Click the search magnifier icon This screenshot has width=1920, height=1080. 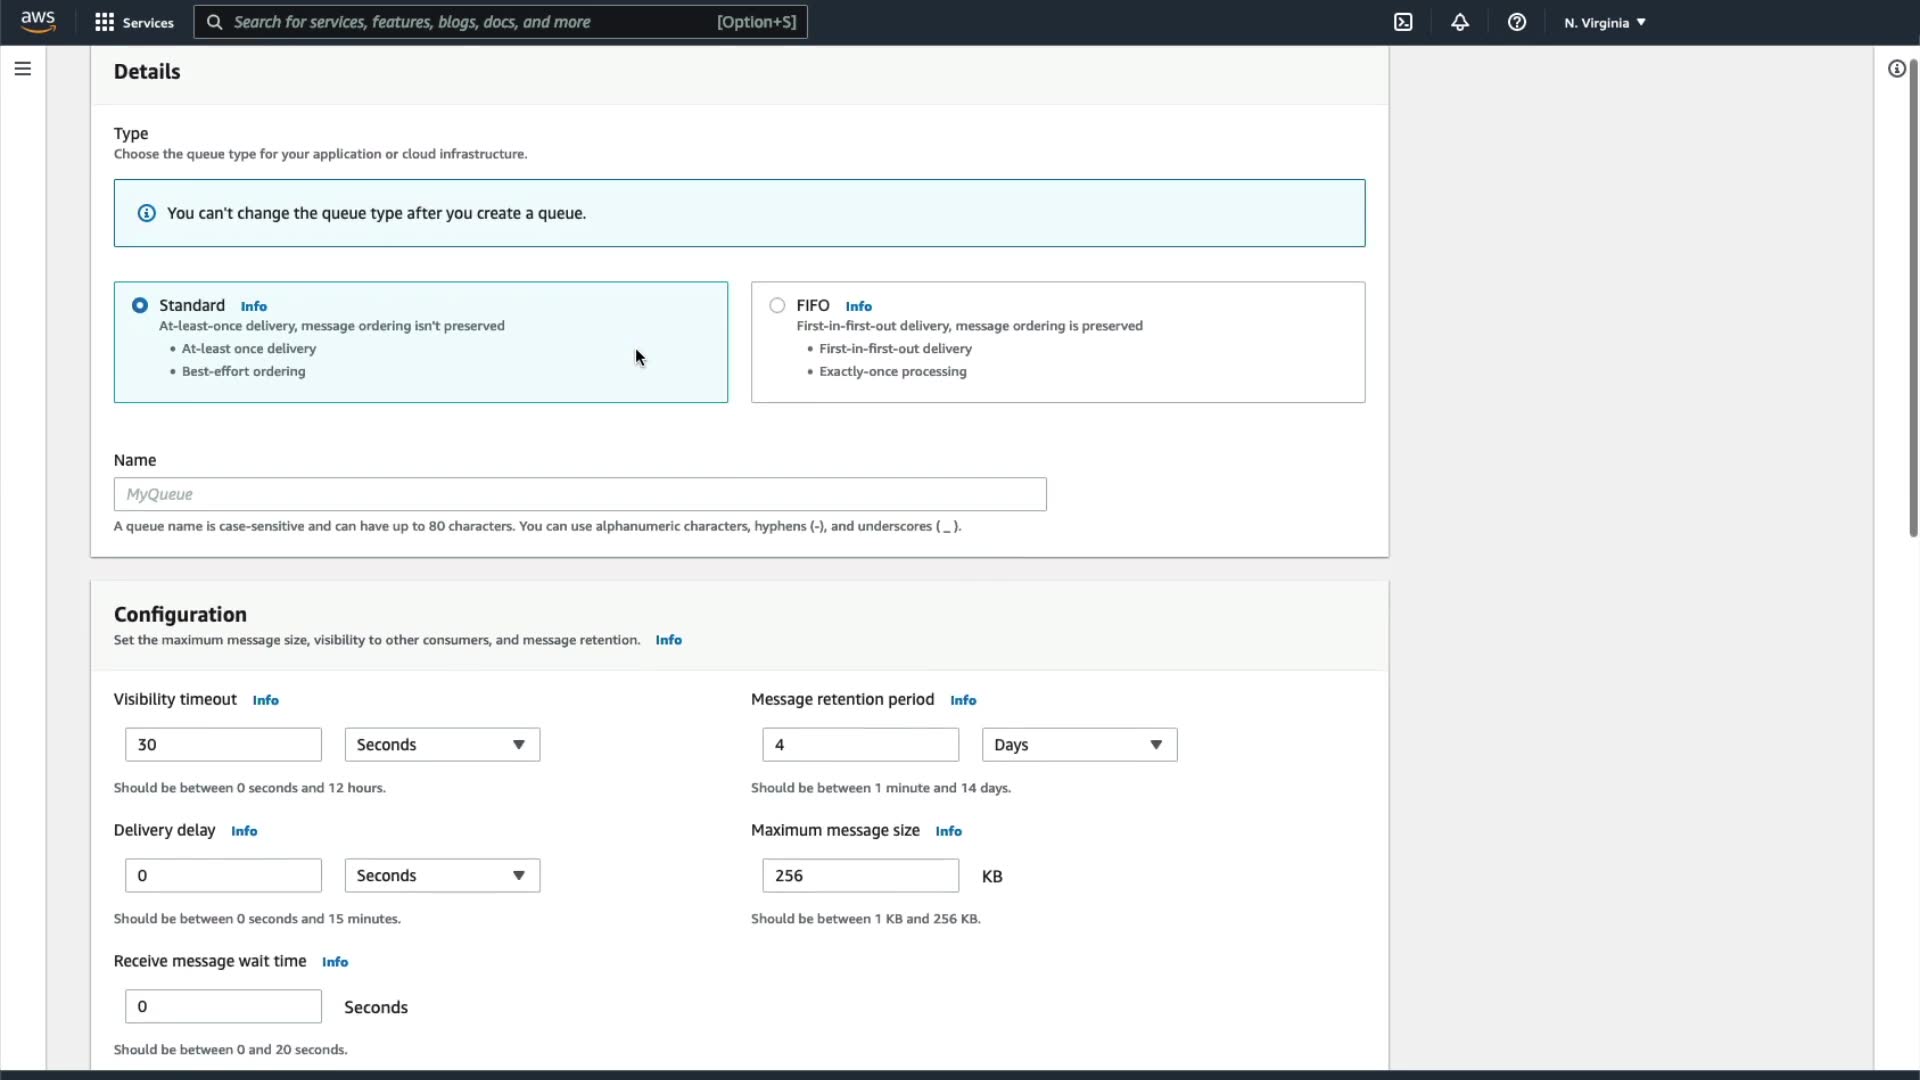[x=214, y=22]
